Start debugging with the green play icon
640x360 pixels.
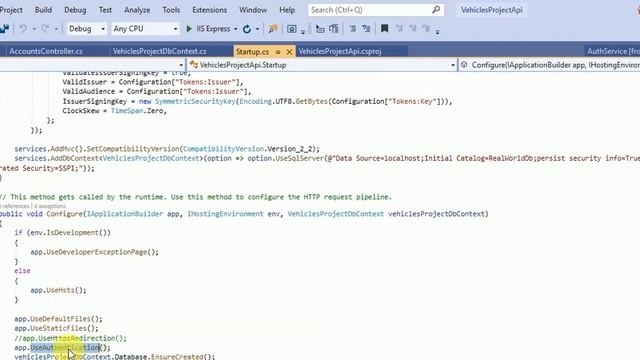click(189, 29)
